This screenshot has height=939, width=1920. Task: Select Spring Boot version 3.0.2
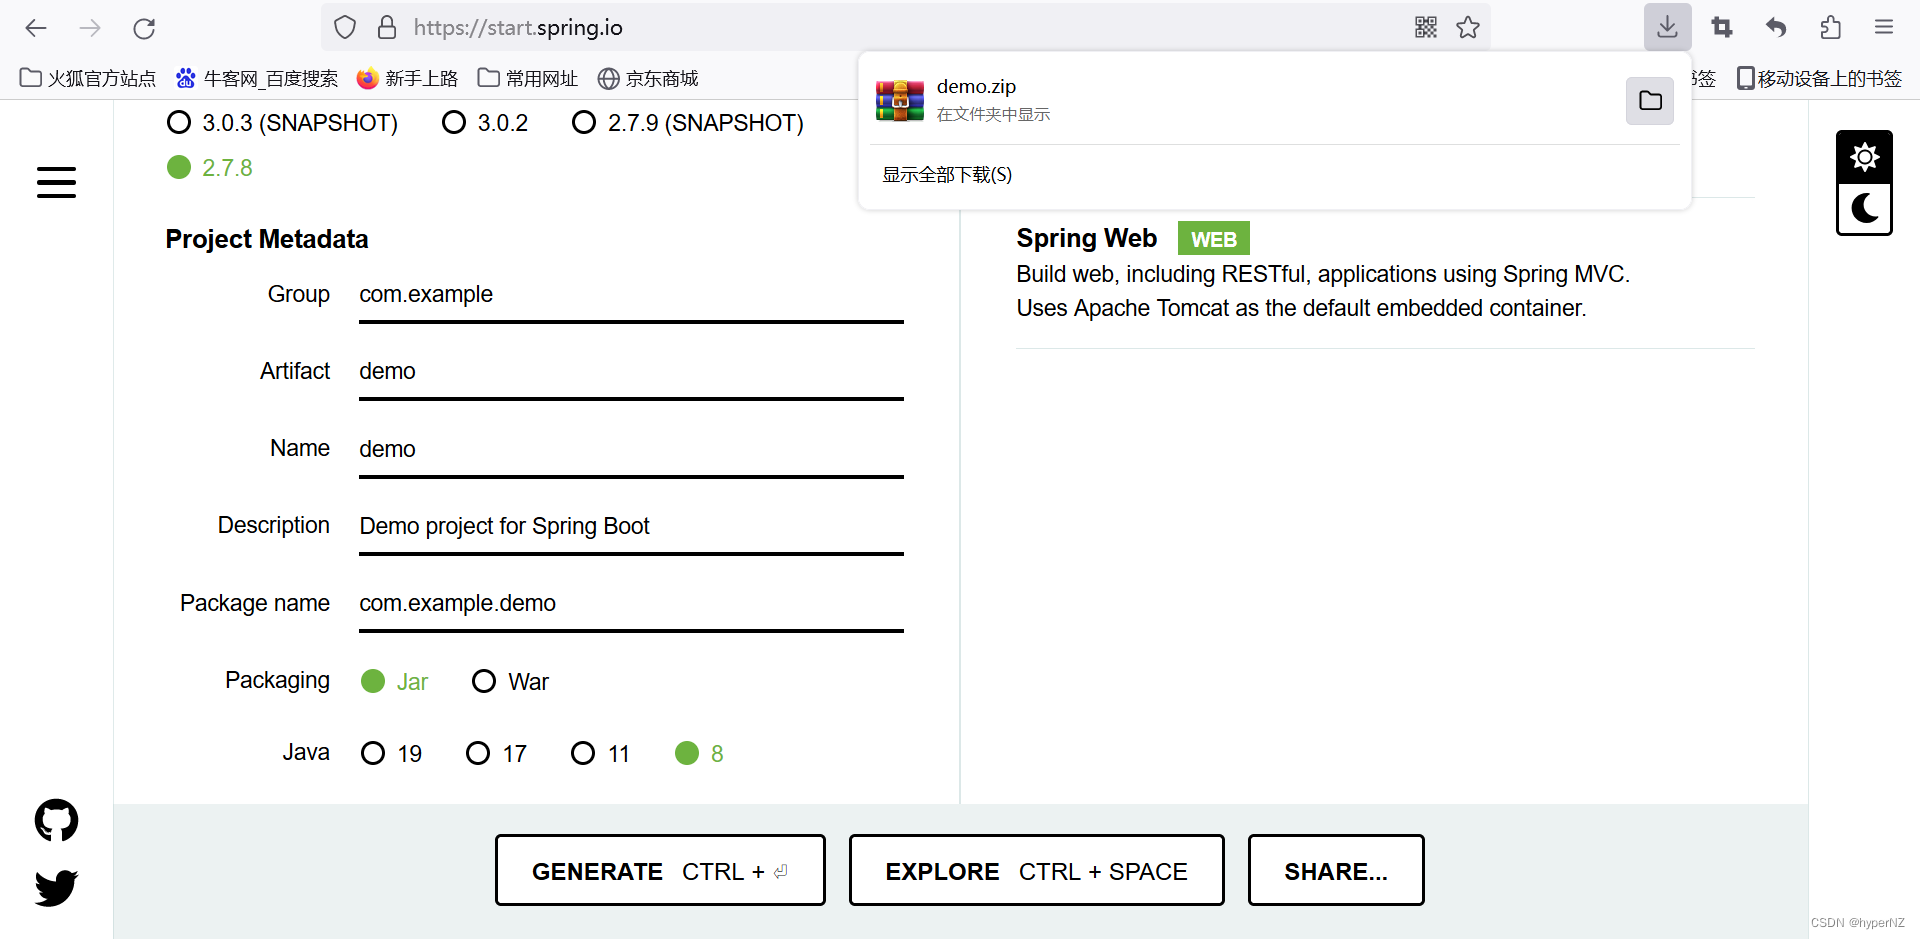pyautogui.click(x=485, y=123)
